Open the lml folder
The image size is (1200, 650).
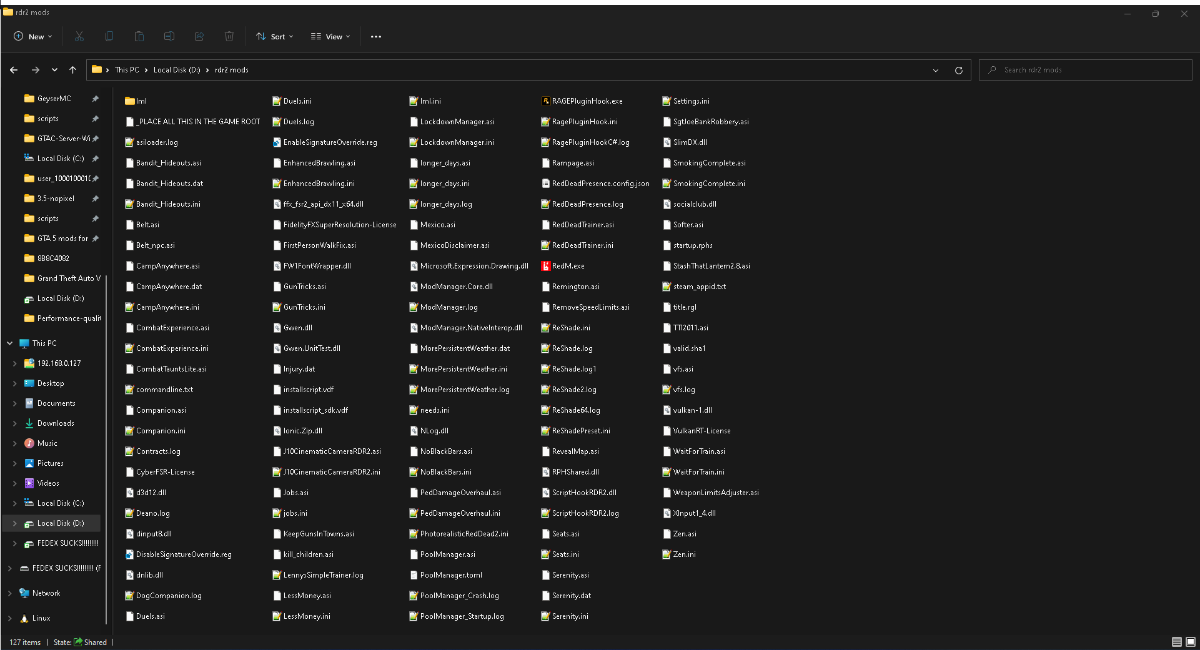coord(141,101)
